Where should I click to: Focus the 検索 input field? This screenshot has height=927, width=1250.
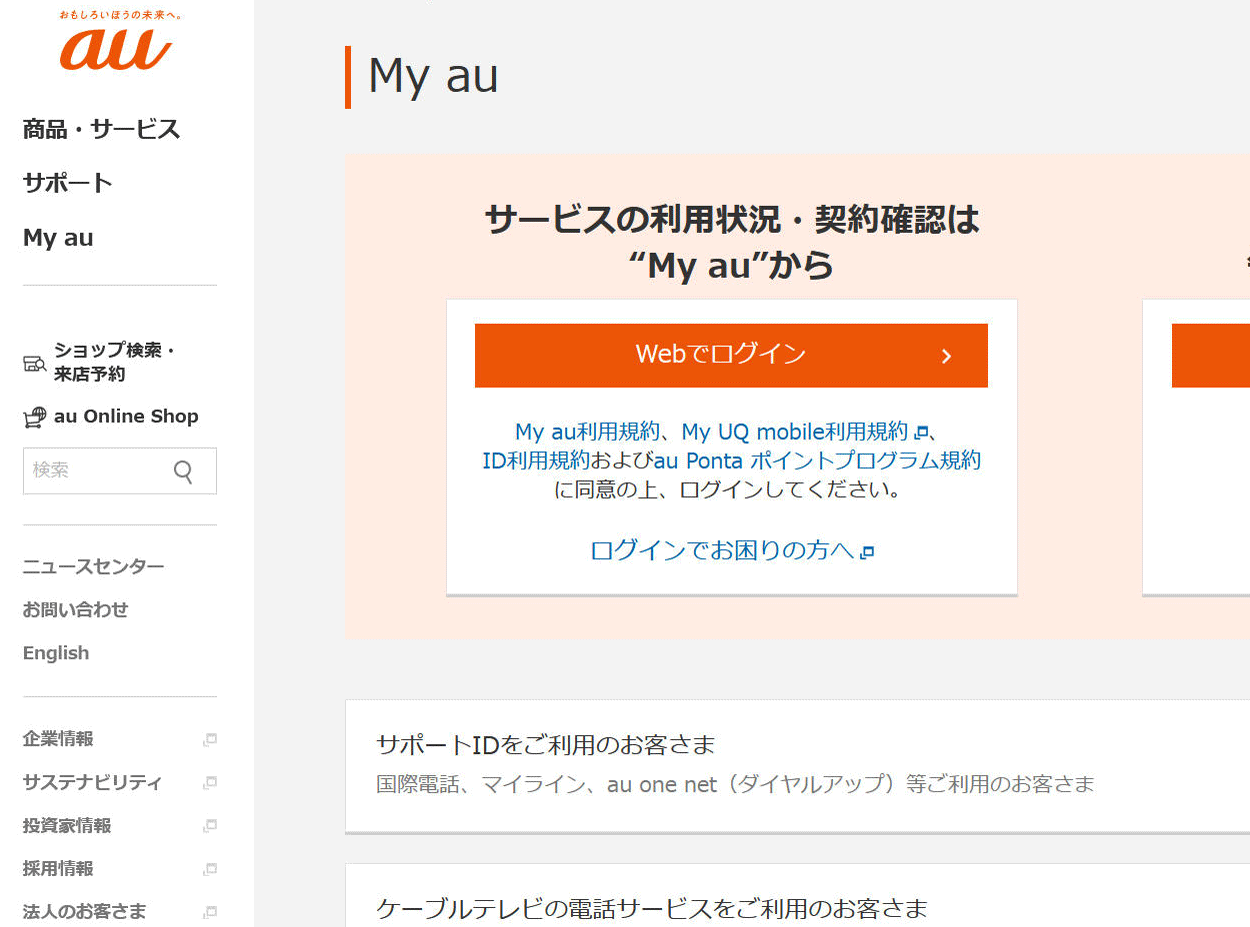pos(95,471)
